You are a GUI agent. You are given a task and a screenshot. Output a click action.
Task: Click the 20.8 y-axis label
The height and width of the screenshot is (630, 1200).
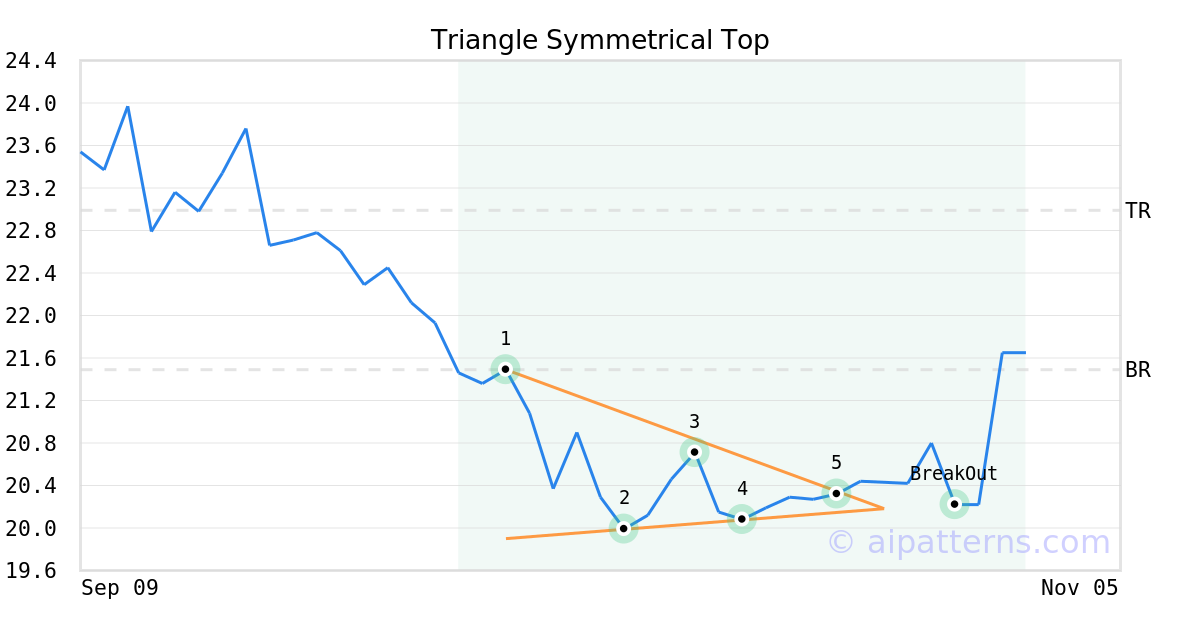(x=30, y=443)
